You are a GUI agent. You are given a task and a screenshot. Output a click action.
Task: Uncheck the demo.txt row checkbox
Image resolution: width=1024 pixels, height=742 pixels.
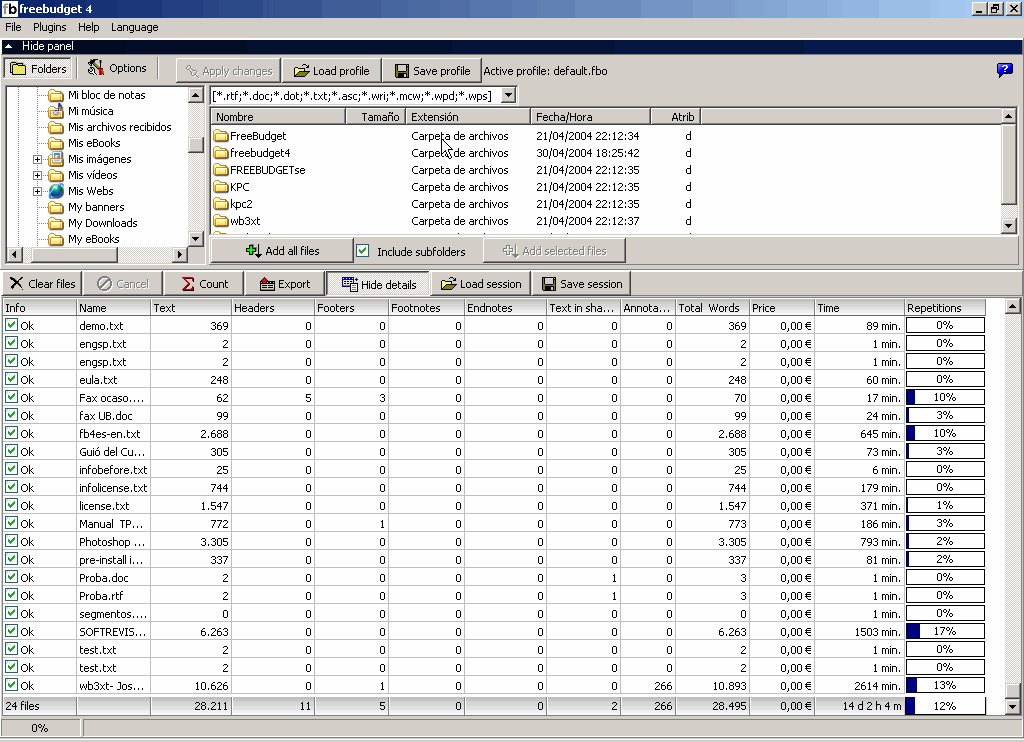(12, 326)
